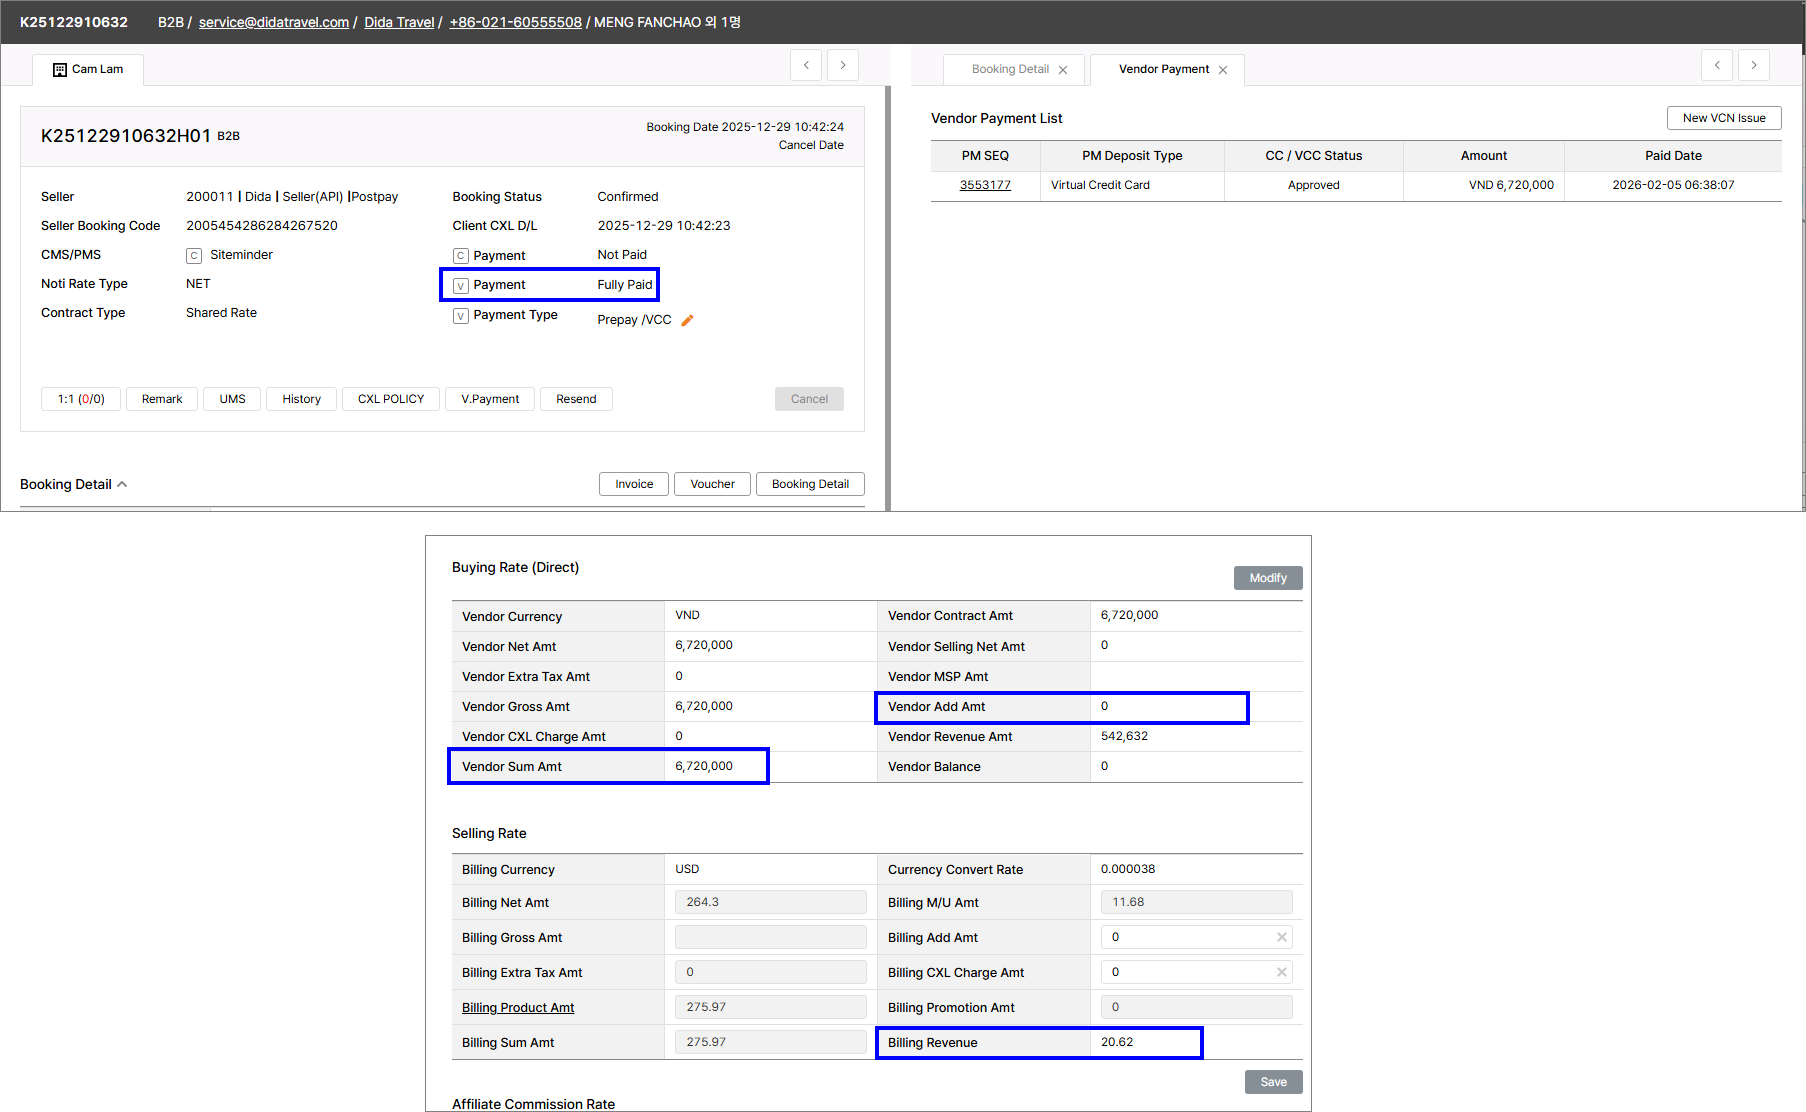This screenshot has width=1806, height=1112.
Task: Close the Booking Detail tab
Action: (x=1063, y=70)
